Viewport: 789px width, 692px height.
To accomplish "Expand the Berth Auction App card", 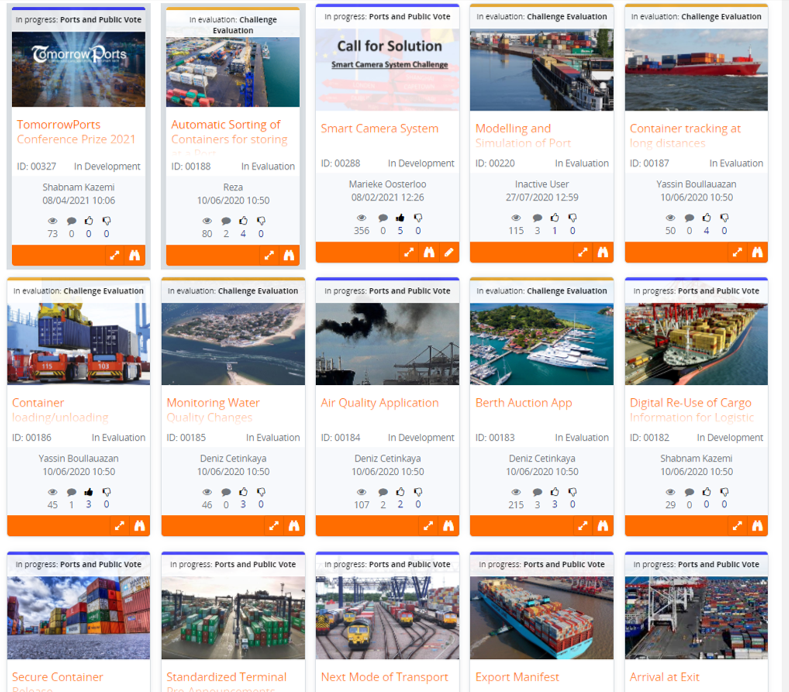I will pos(583,526).
